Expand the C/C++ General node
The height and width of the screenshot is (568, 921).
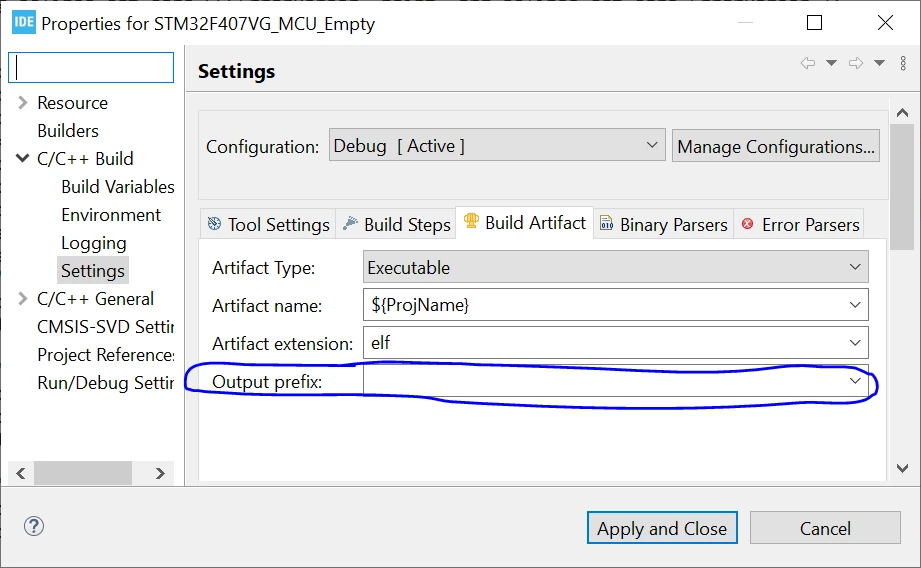pyautogui.click(x=22, y=298)
